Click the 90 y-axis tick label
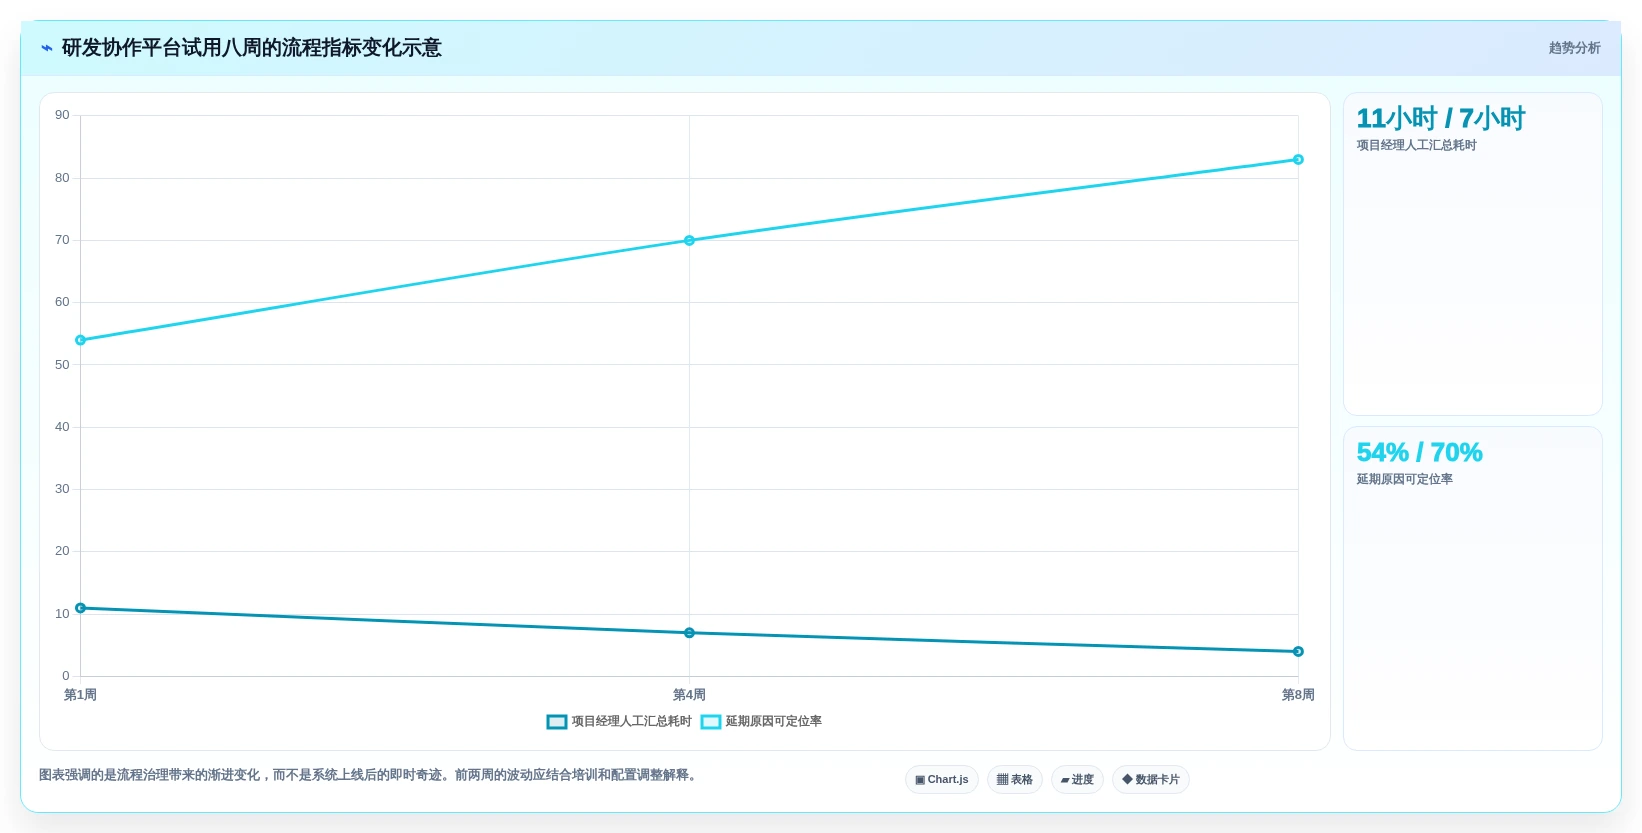1642x833 pixels. click(x=62, y=115)
